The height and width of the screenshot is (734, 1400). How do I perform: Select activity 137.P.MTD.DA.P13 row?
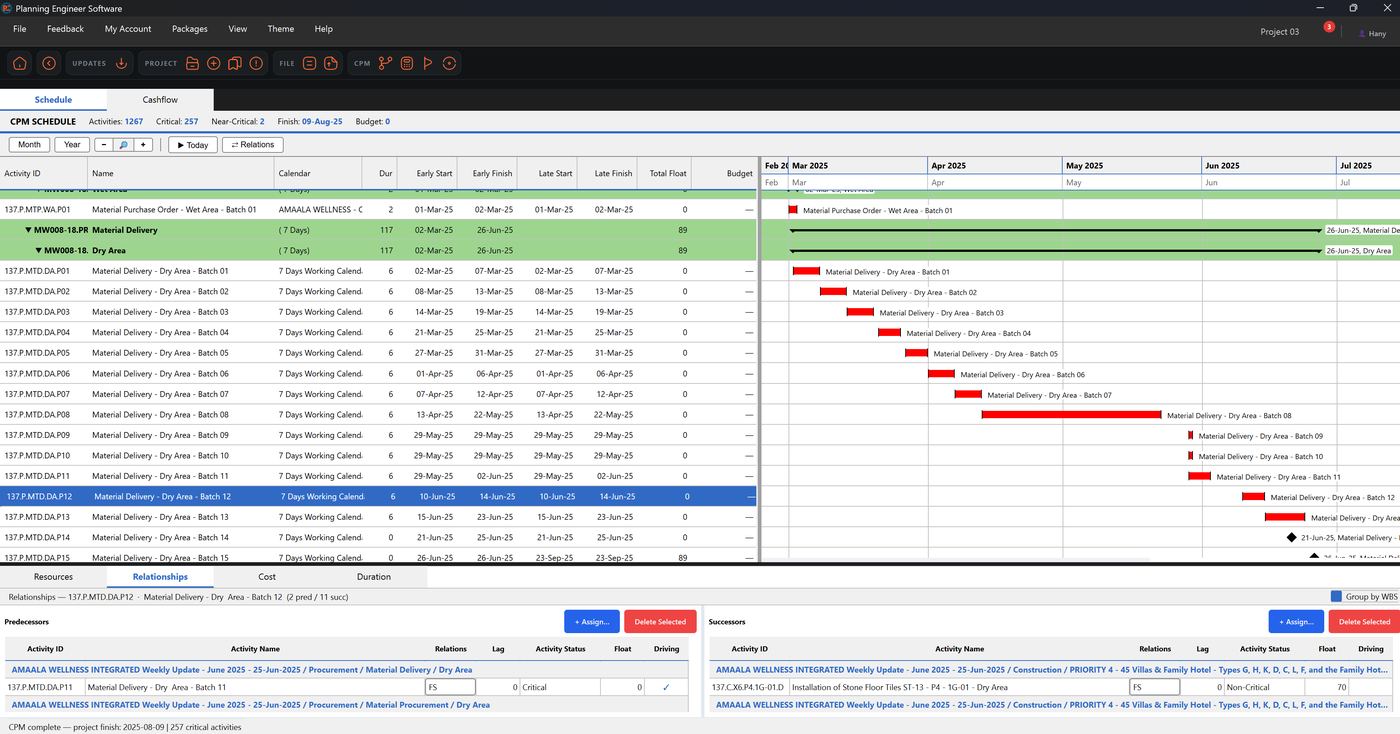click(x=378, y=517)
